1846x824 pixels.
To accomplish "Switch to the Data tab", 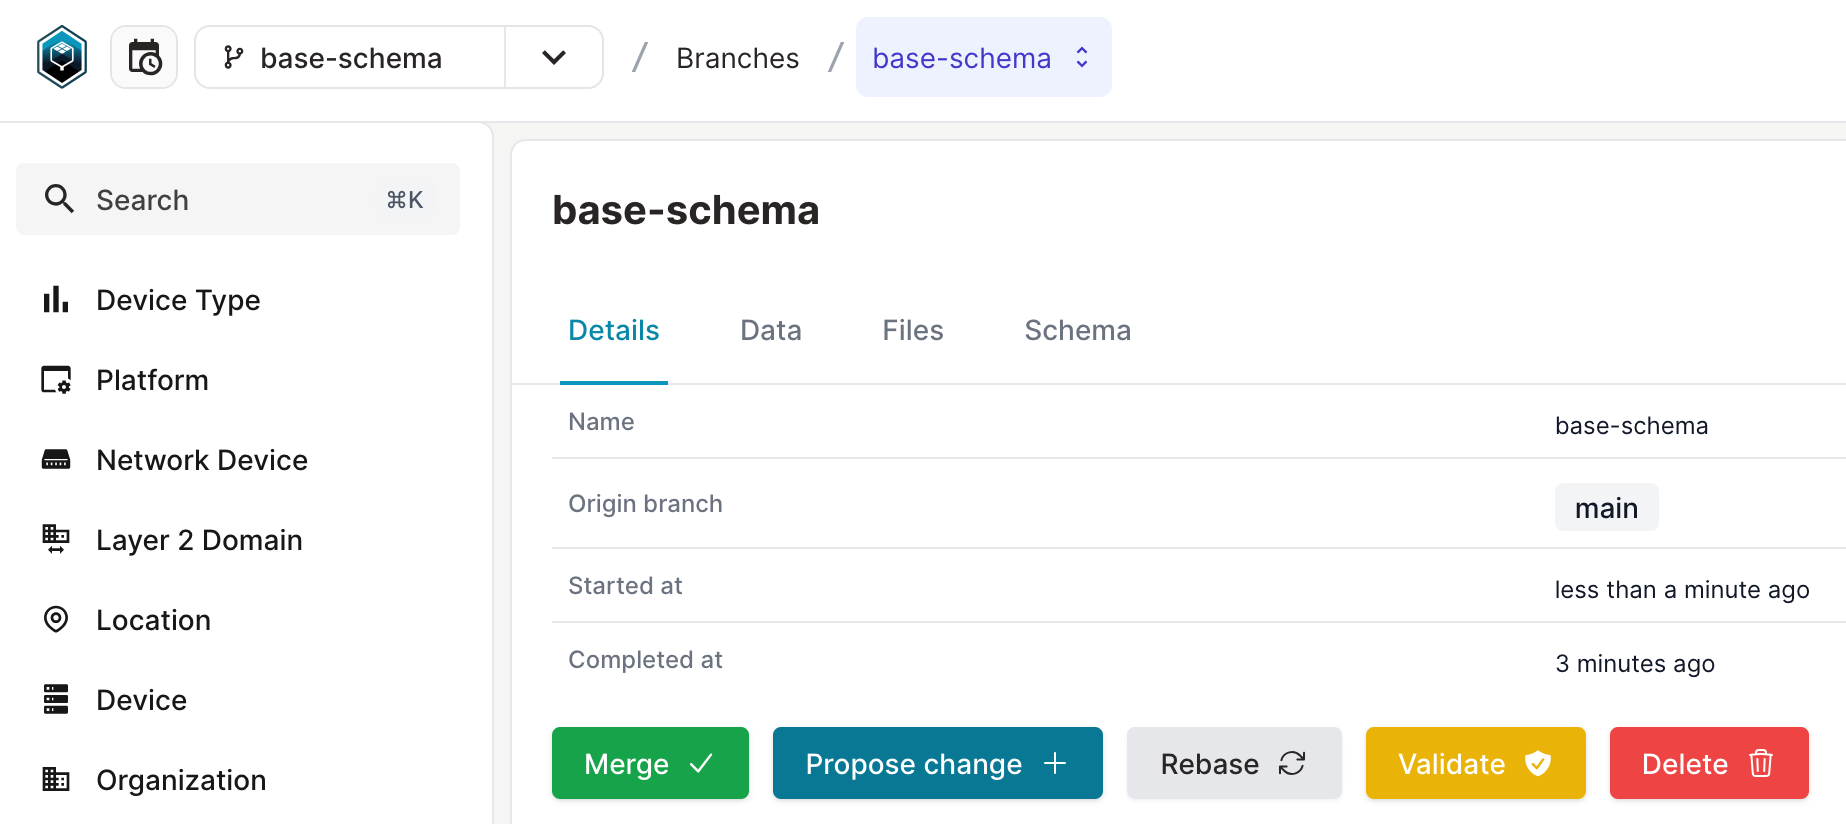I will (770, 330).
